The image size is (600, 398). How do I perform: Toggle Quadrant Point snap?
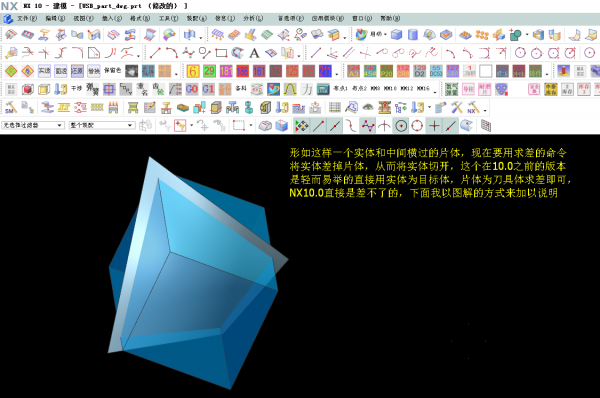click(x=417, y=126)
